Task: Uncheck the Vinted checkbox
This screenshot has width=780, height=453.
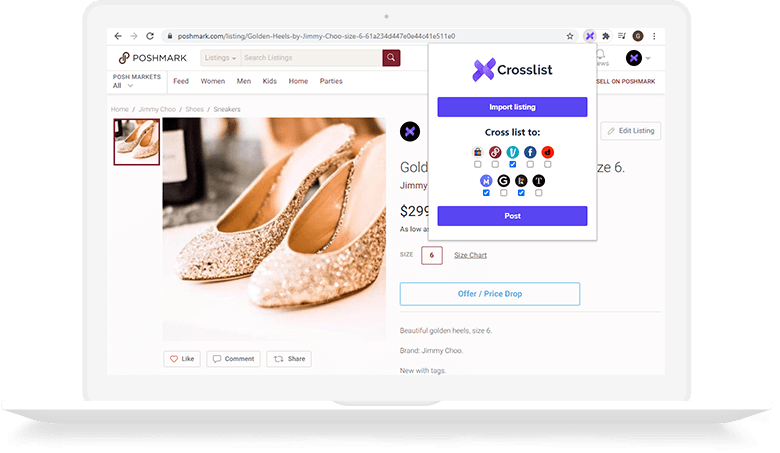Action: [512, 165]
